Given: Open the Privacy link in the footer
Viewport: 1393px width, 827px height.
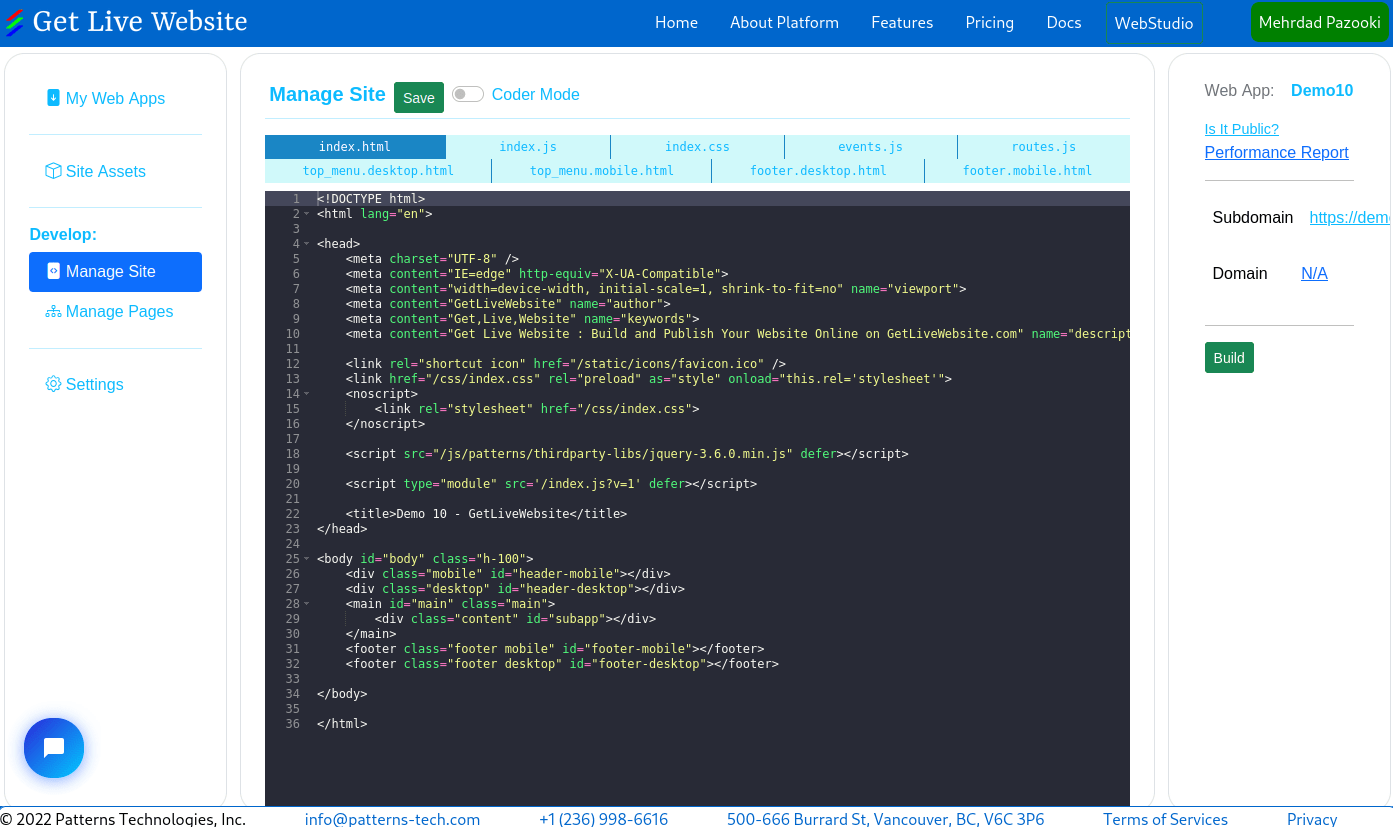Looking at the screenshot, I should [x=1312, y=819].
